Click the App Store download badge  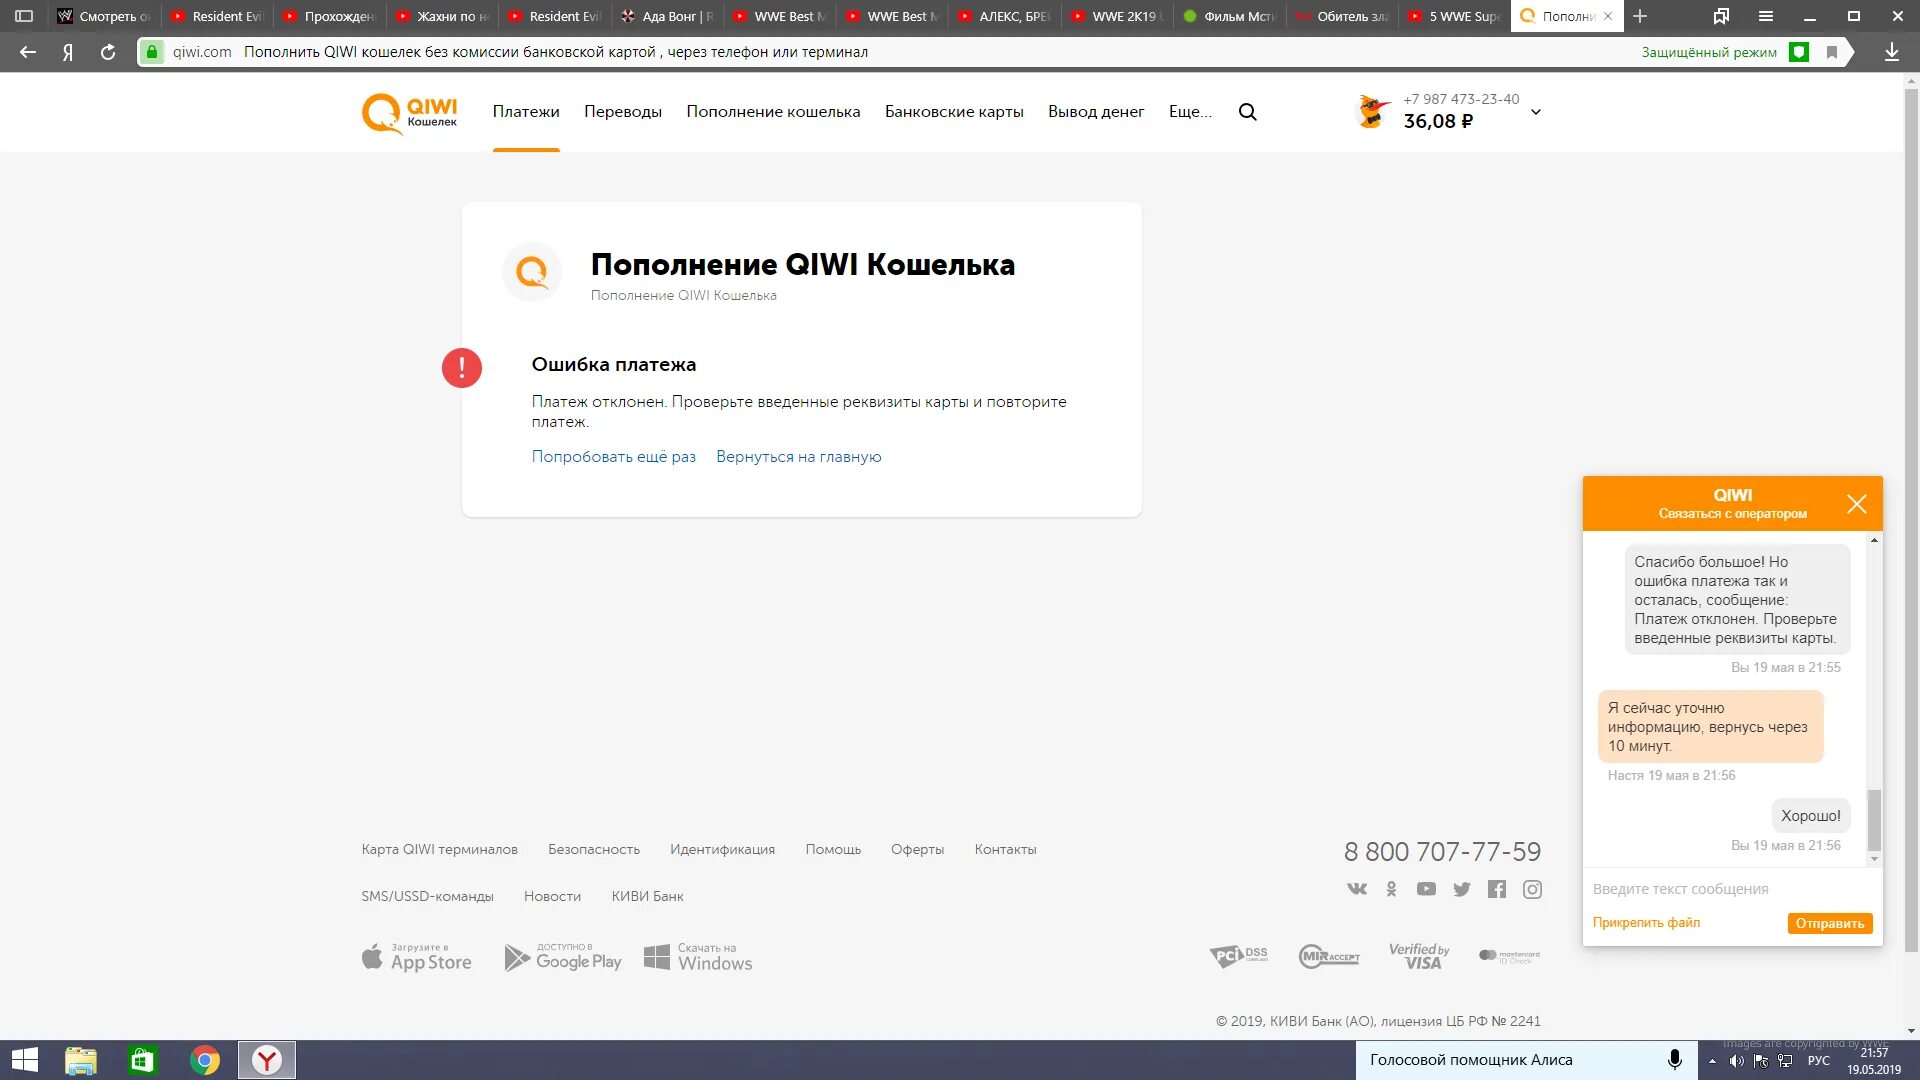coord(416,957)
